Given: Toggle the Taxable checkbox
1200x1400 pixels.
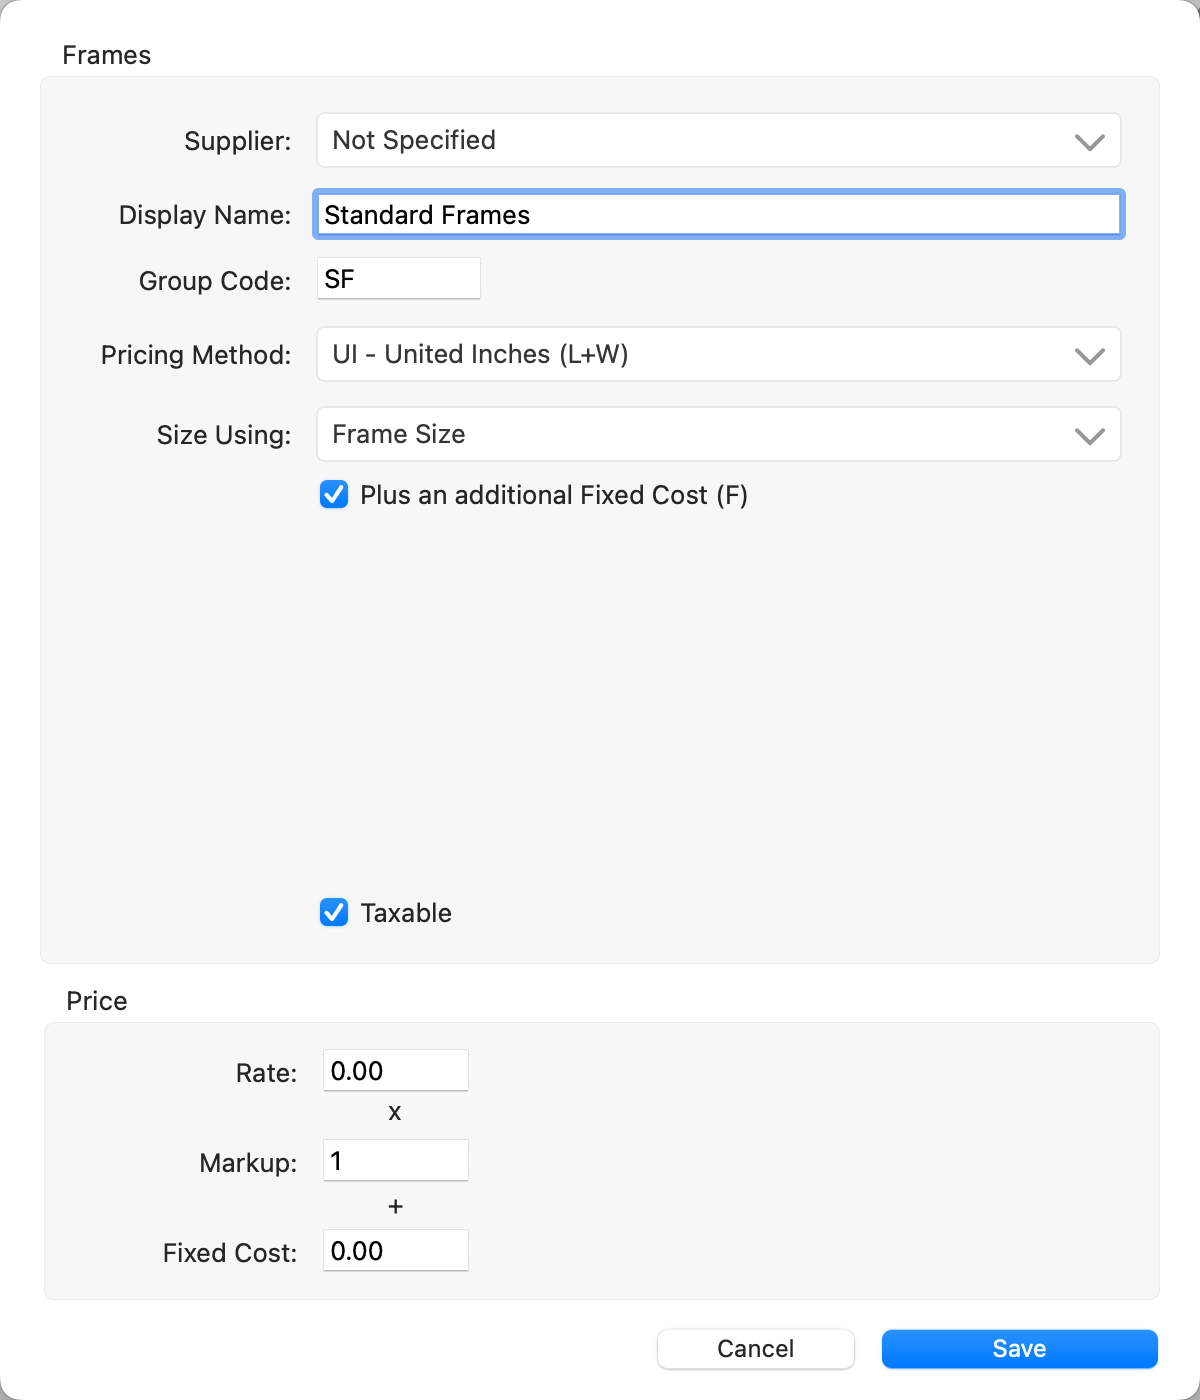Looking at the screenshot, I should tap(334, 913).
